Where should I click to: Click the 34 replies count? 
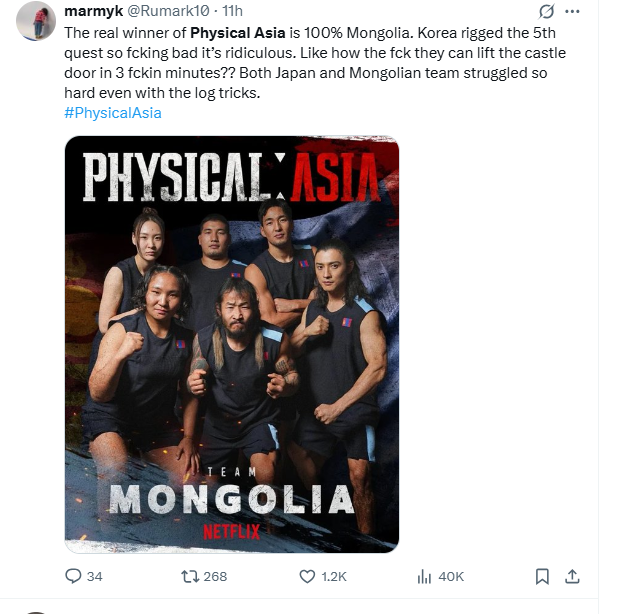point(94,576)
